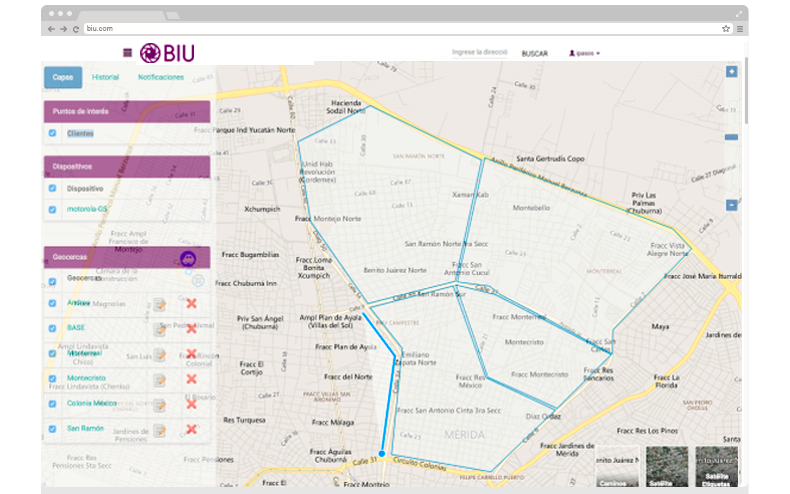Click the map zoom in plus button

point(731,72)
